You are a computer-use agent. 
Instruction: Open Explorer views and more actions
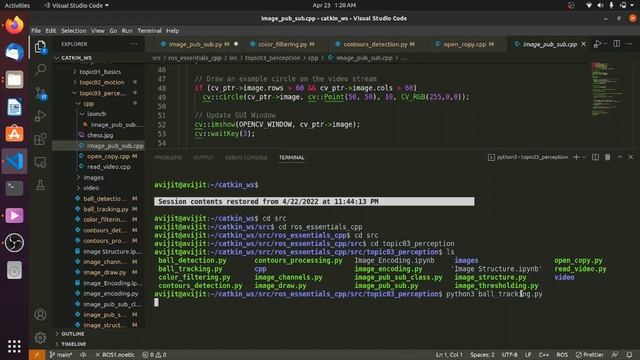click(134, 44)
